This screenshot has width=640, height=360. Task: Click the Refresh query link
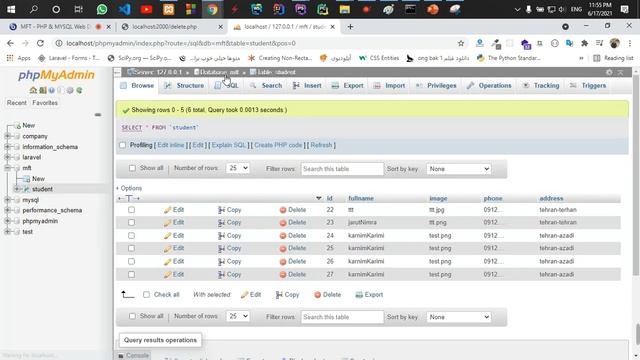(321, 145)
